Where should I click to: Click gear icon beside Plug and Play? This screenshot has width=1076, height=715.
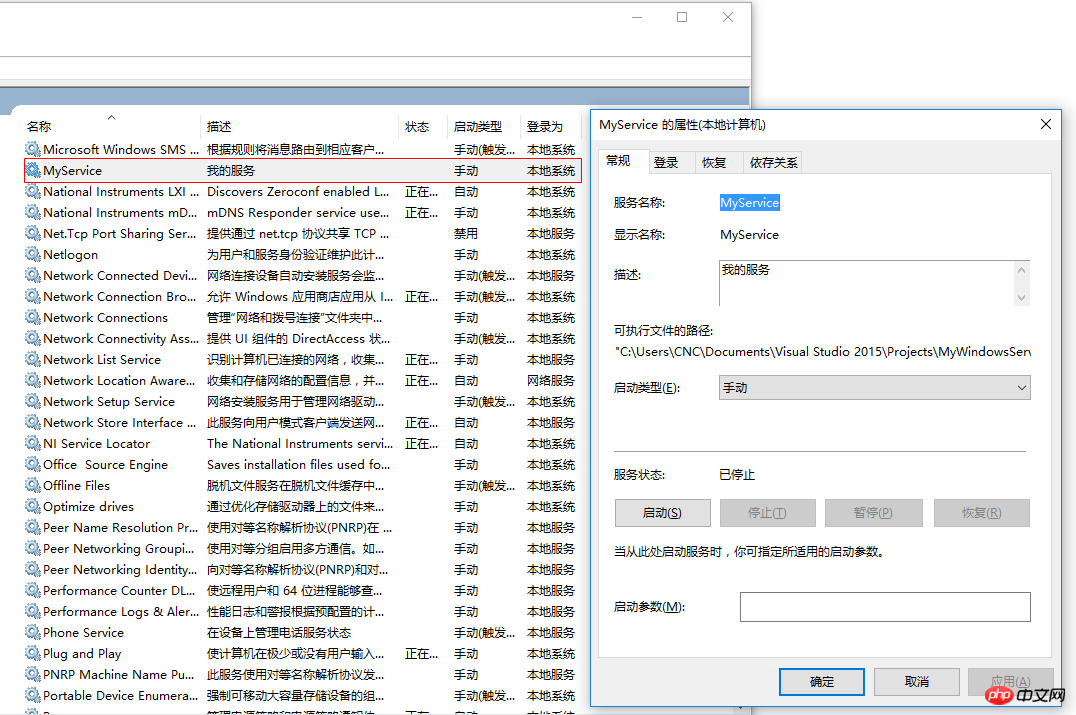32,653
